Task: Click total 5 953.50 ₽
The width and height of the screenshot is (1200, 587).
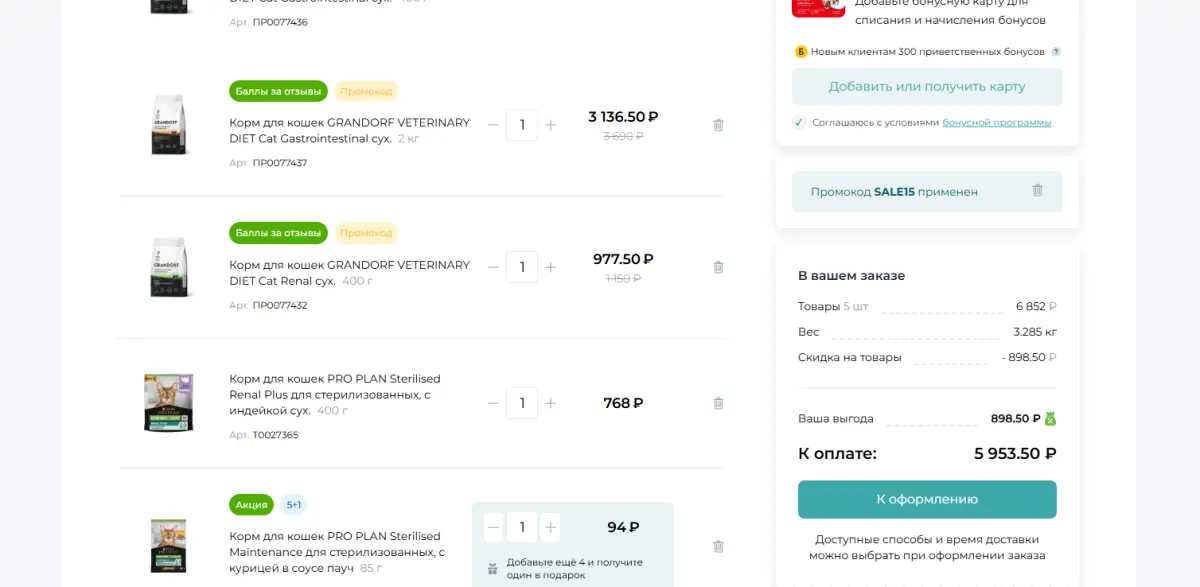Action: [x=1015, y=453]
